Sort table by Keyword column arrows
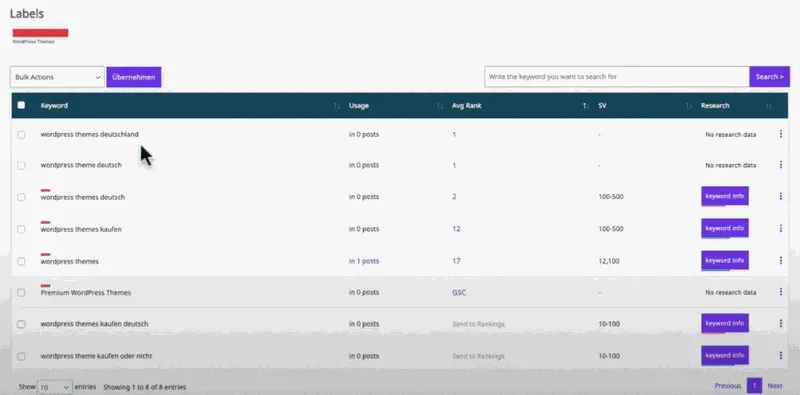The height and width of the screenshot is (395, 800). click(x=336, y=106)
